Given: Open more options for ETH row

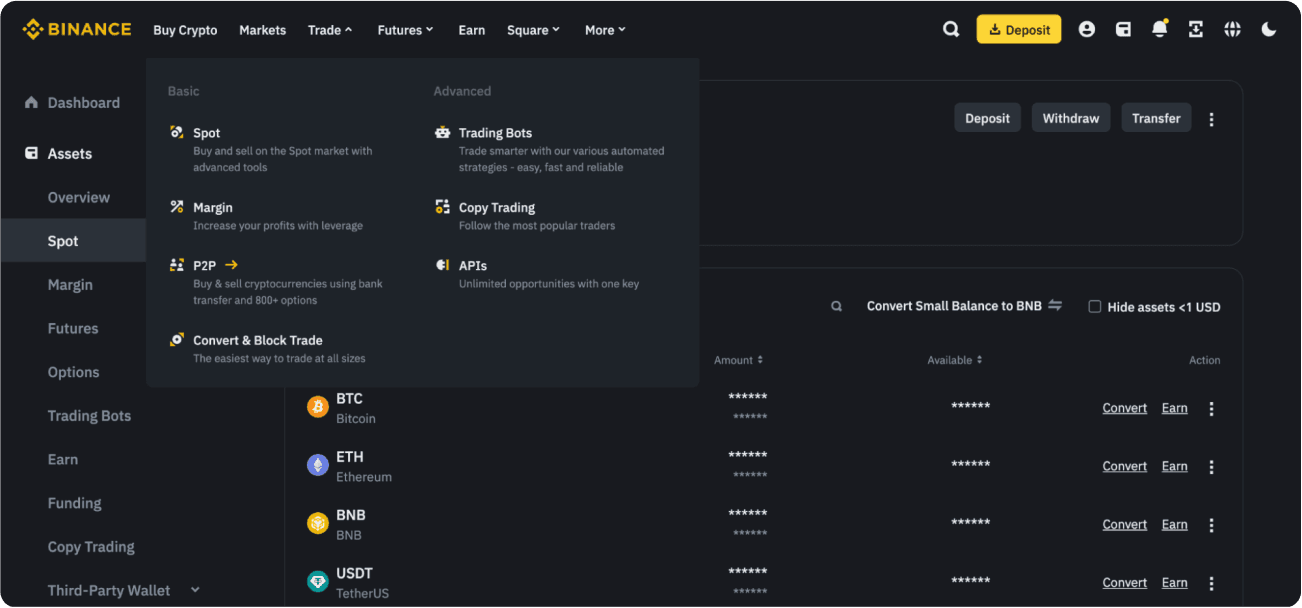Looking at the screenshot, I should click(x=1212, y=466).
